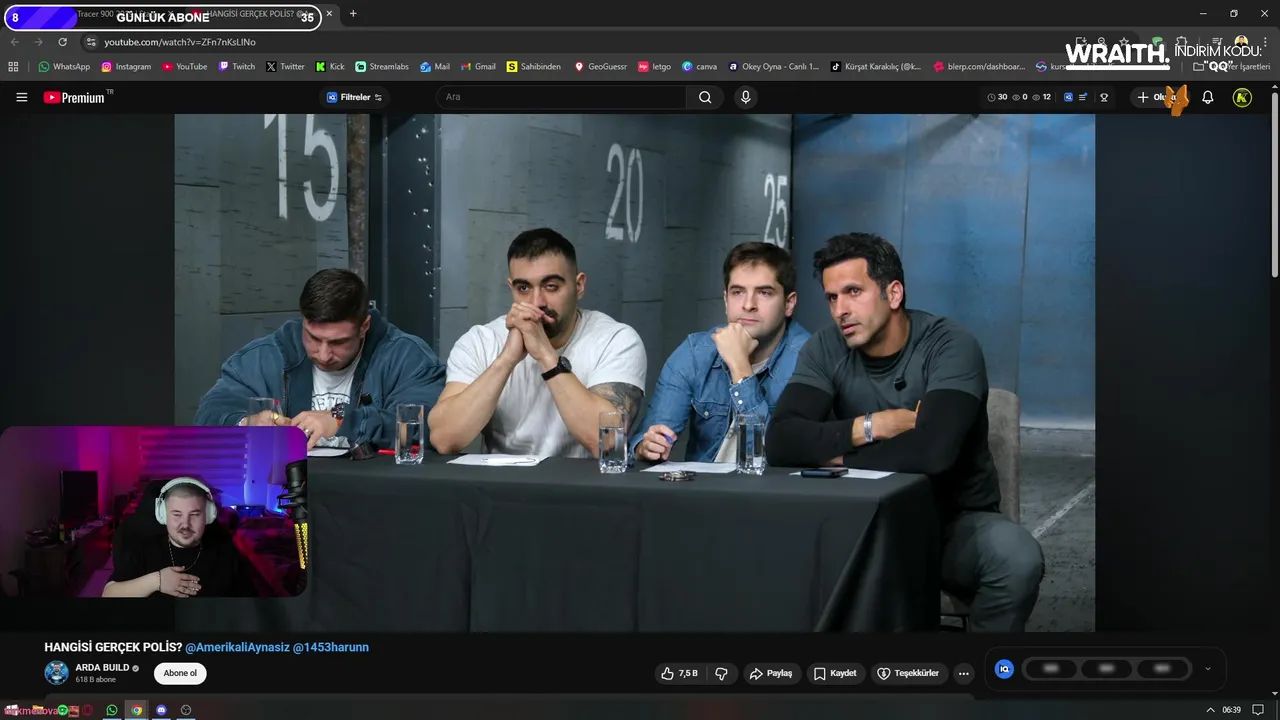The height and width of the screenshot is (720, 1280).
Task: Open YouTube bookmark
Action: point(185,66)
